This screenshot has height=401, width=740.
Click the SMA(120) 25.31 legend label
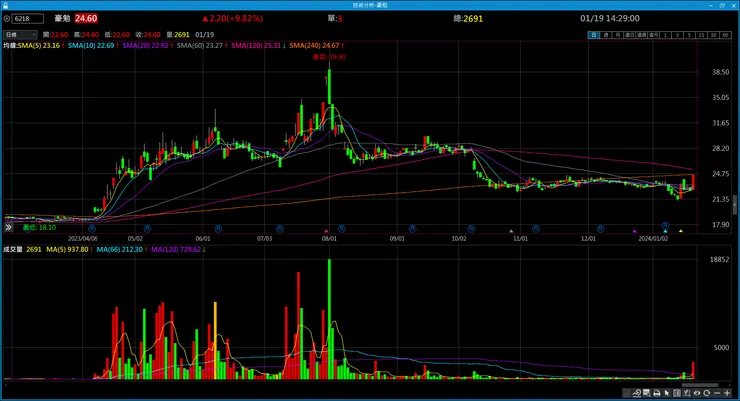pos(256,46)
